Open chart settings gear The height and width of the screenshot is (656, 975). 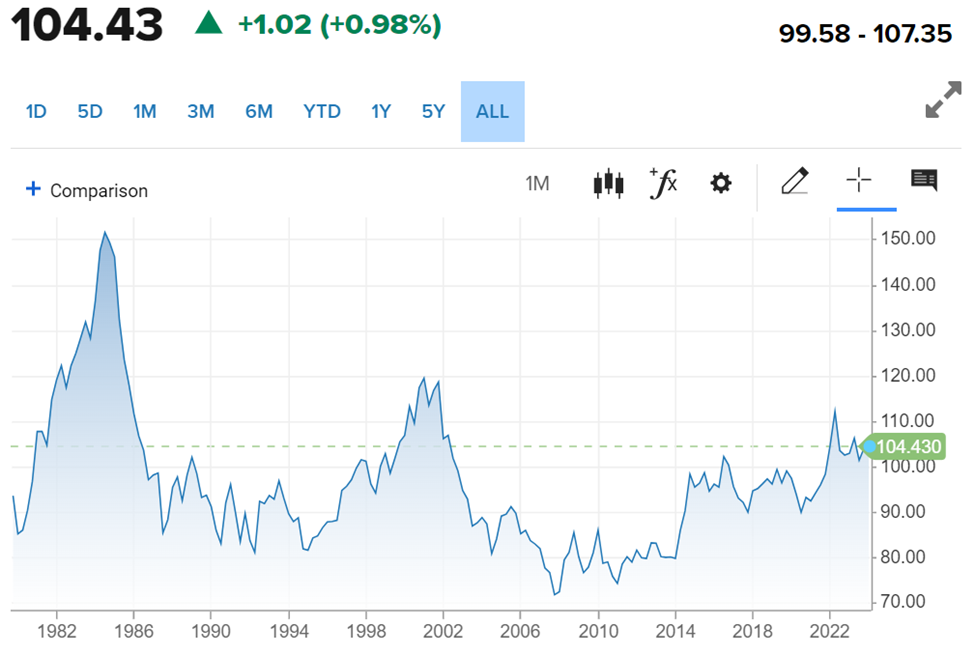point(721,183)
